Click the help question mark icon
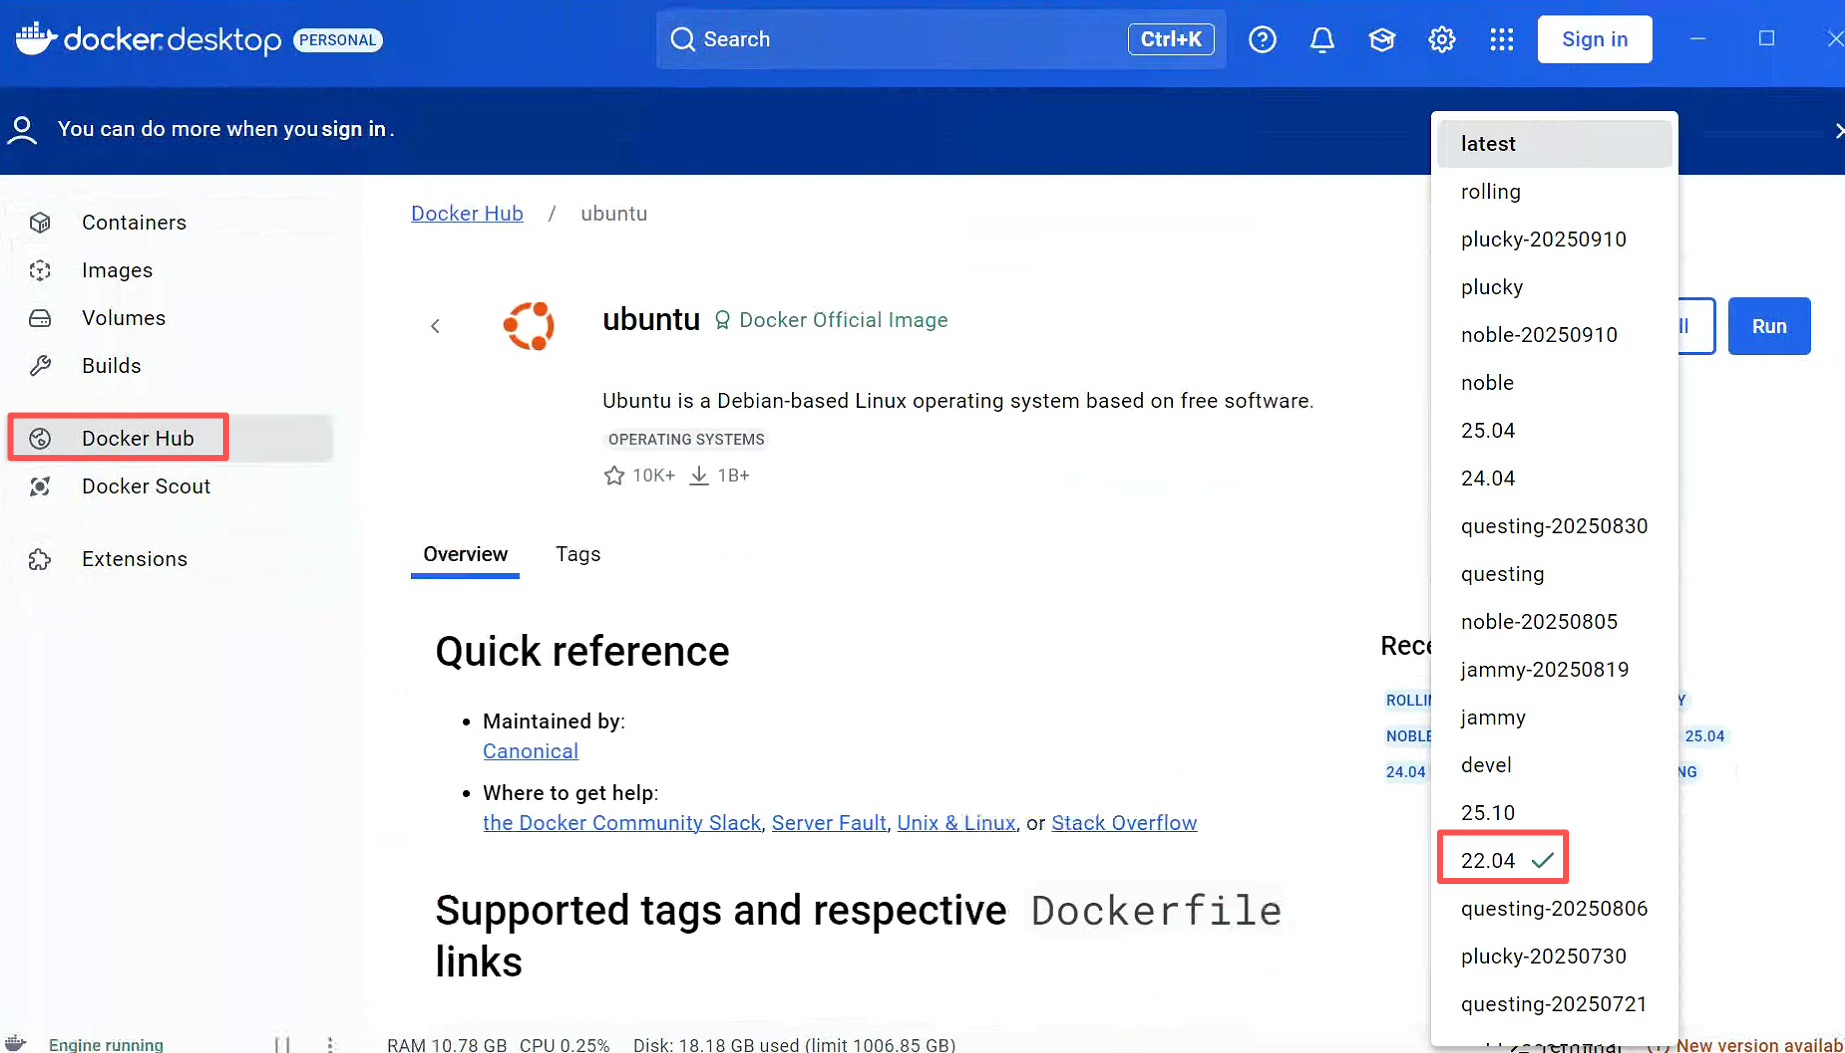 tap(1262, 39)
